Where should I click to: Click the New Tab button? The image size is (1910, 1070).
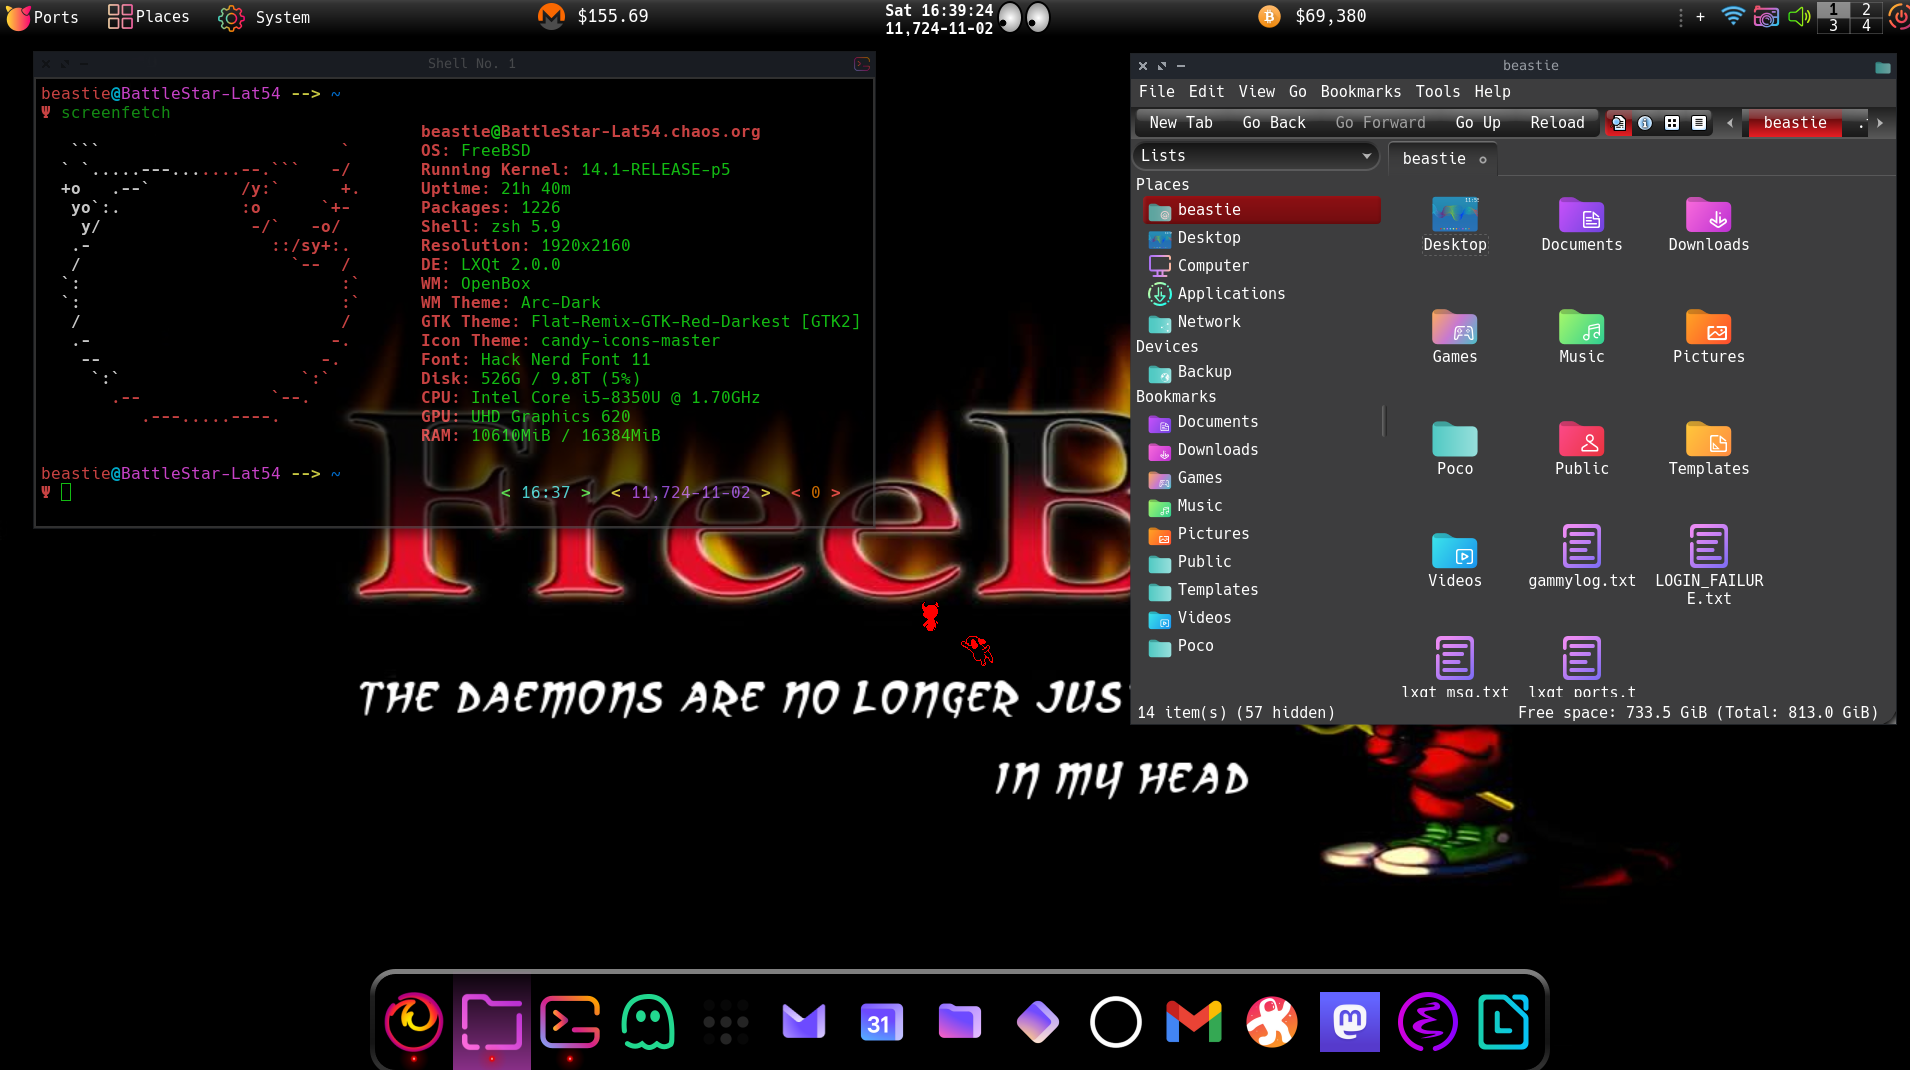1181,123
